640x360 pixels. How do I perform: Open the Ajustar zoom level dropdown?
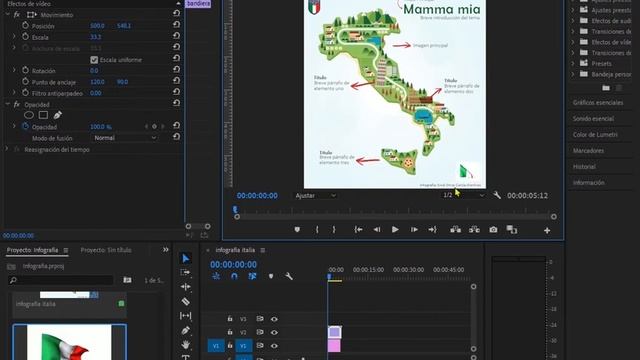pyautogui.click(x=316, y=196)
